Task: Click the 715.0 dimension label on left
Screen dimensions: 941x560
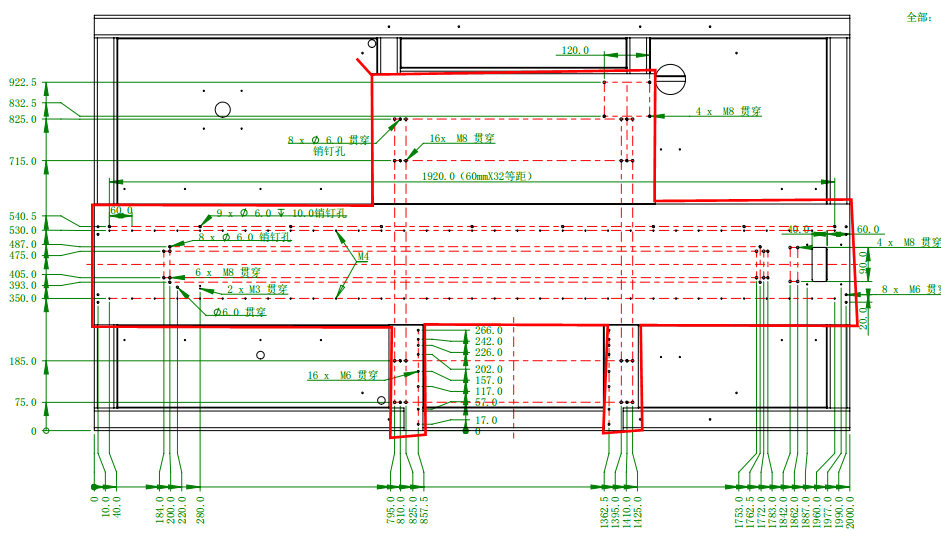Action: 22,161
